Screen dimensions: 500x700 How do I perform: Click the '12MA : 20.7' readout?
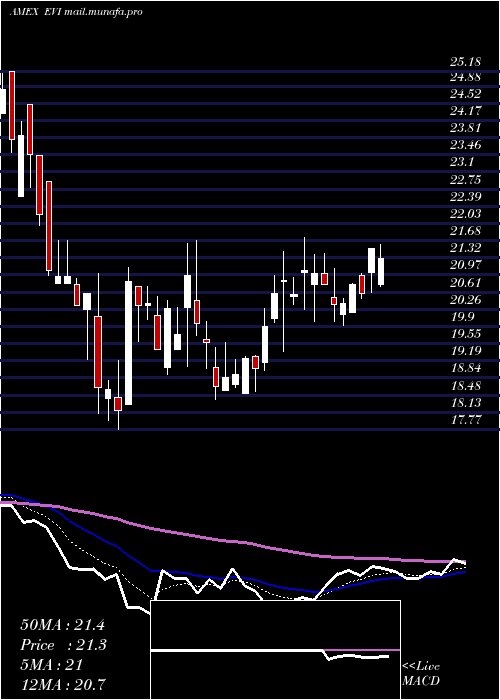pyautogui.click(x=63, y=684)
